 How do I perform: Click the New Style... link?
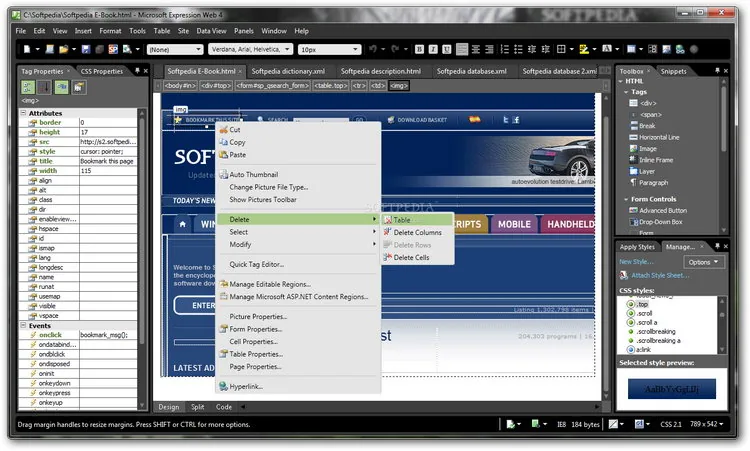(636, 262)
